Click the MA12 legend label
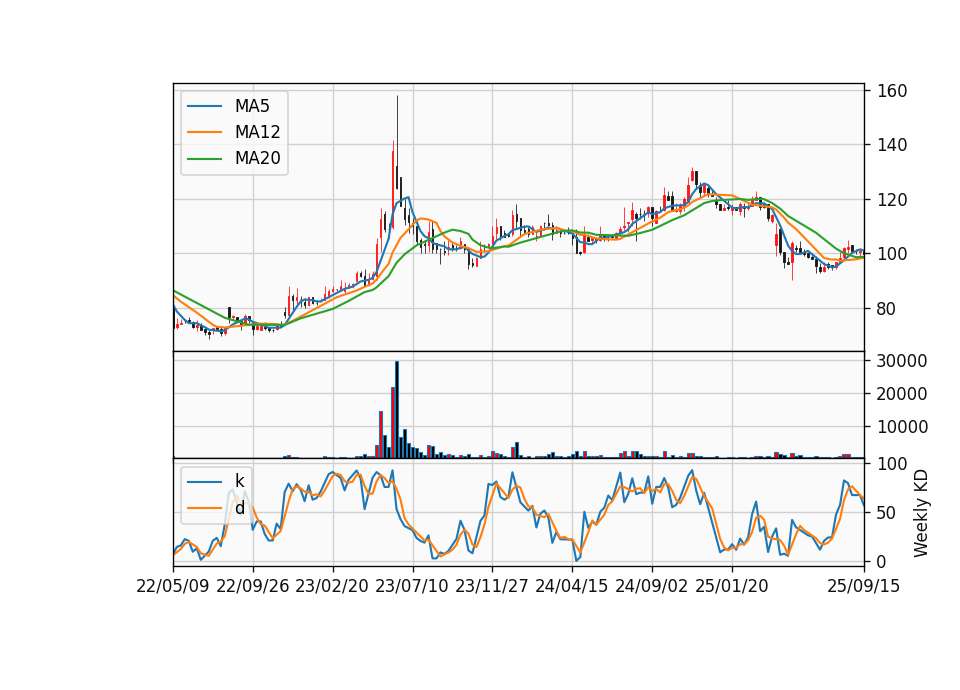This screenshot has height=690, width=960. coord(257,132)
